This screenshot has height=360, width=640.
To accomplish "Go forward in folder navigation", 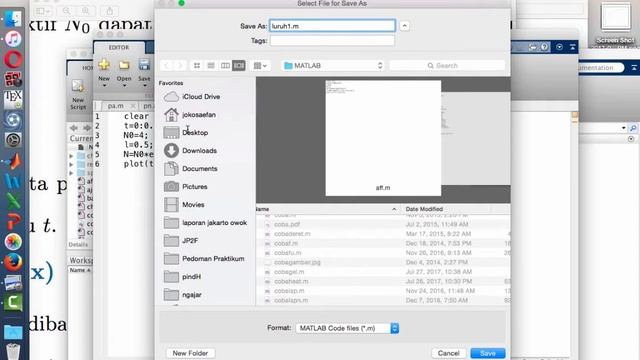I will [x=180, y=65].
